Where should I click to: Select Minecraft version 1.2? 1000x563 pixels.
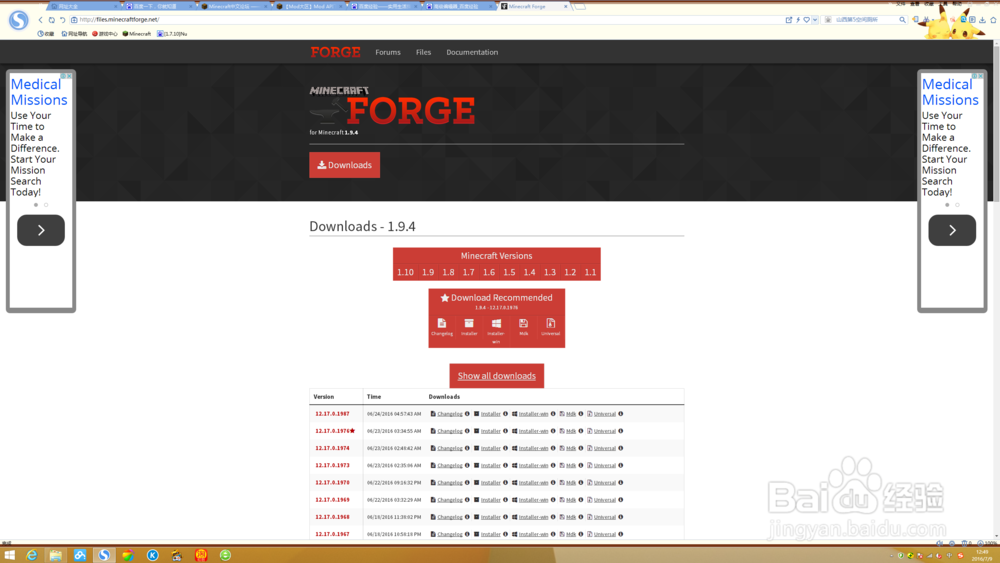click(570, 272)
